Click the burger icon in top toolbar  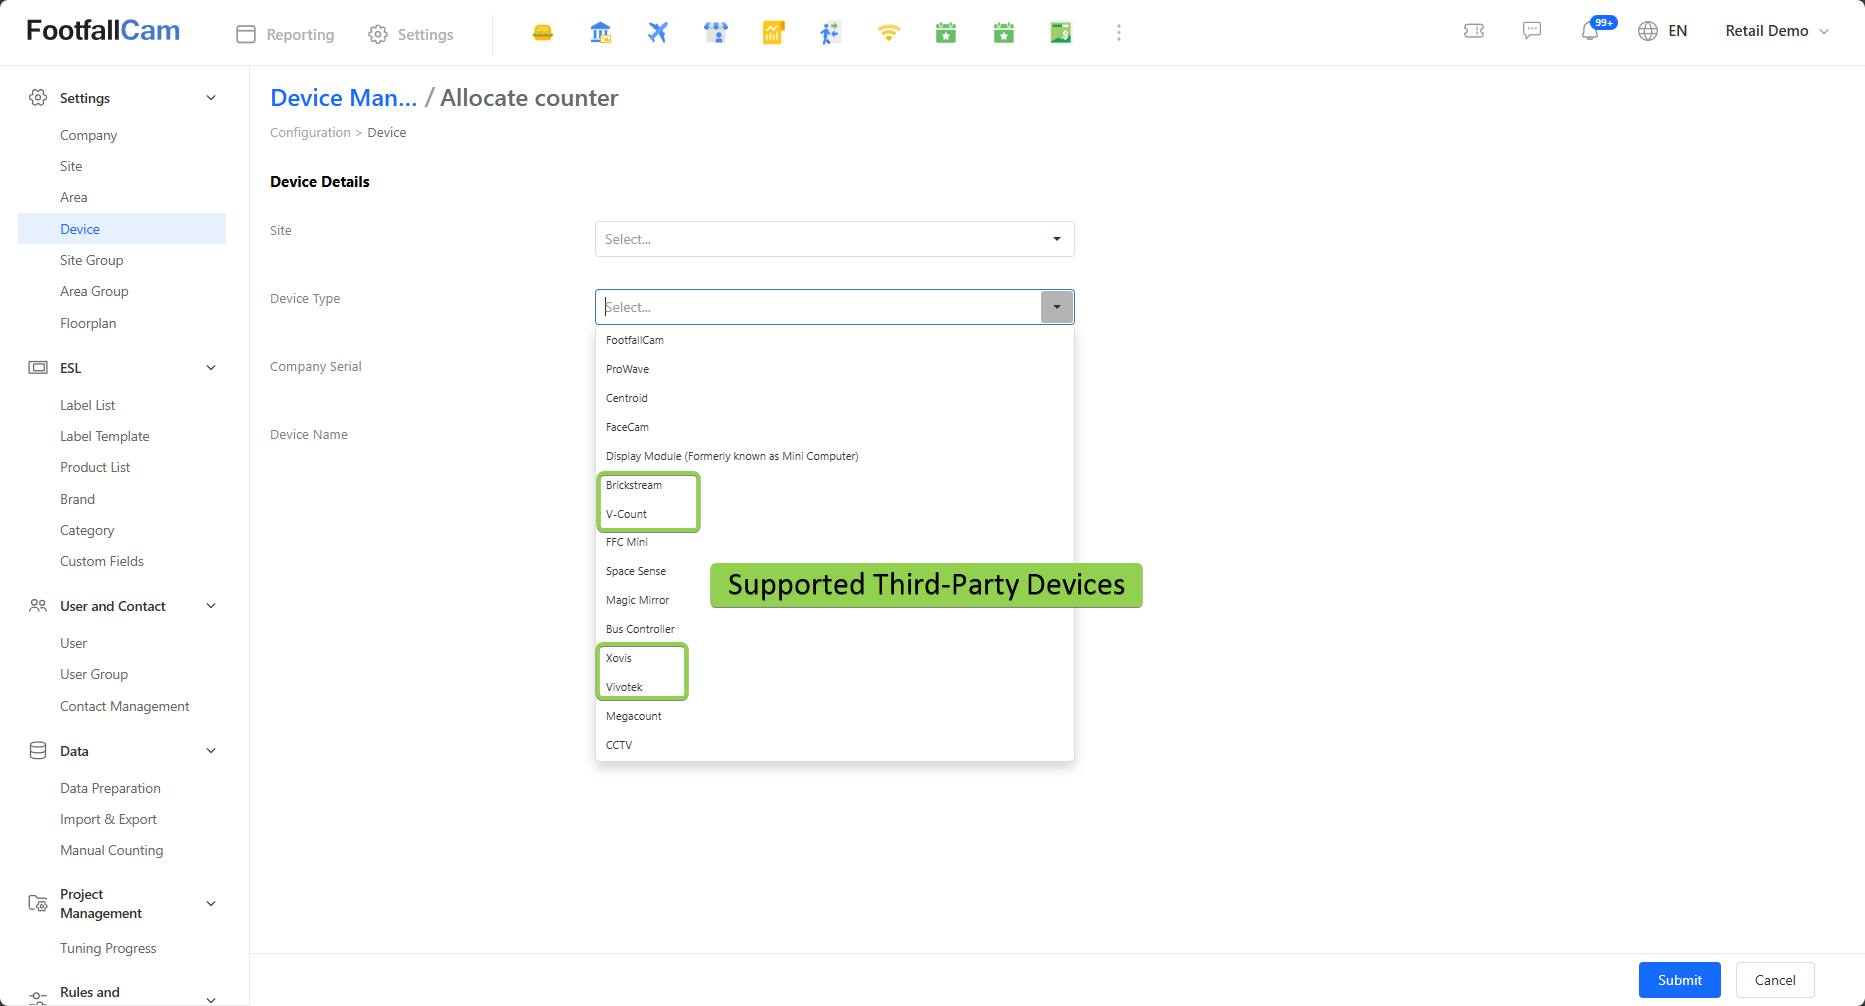point(543,33)
